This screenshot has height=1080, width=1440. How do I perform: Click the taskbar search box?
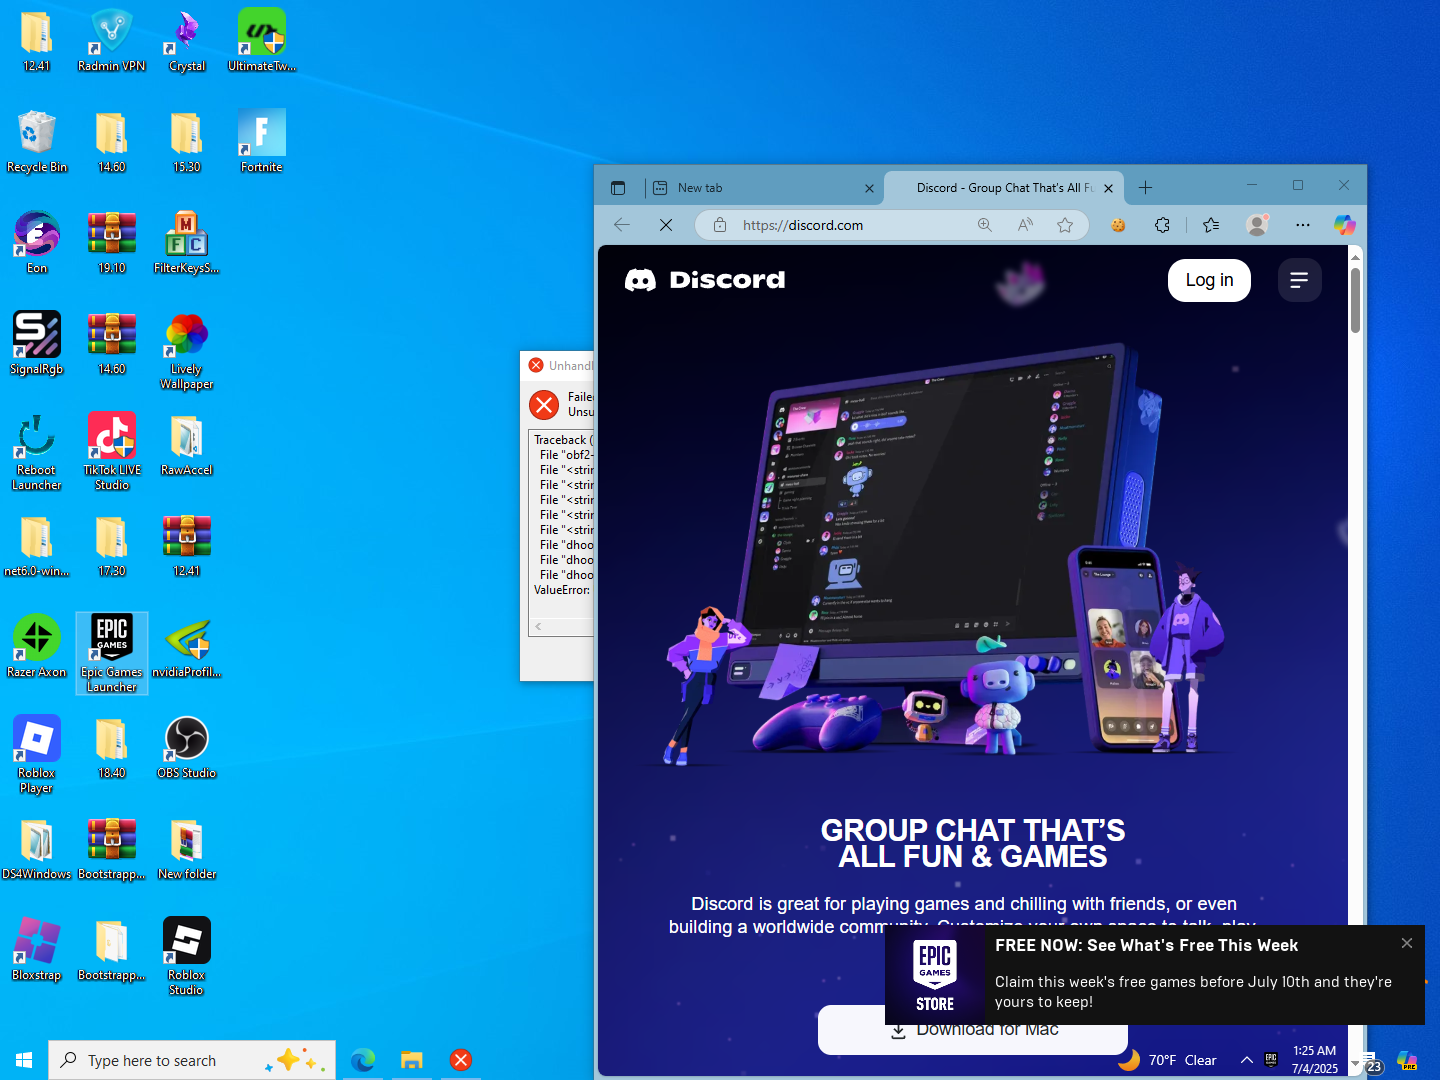[x=192, y=1060]
